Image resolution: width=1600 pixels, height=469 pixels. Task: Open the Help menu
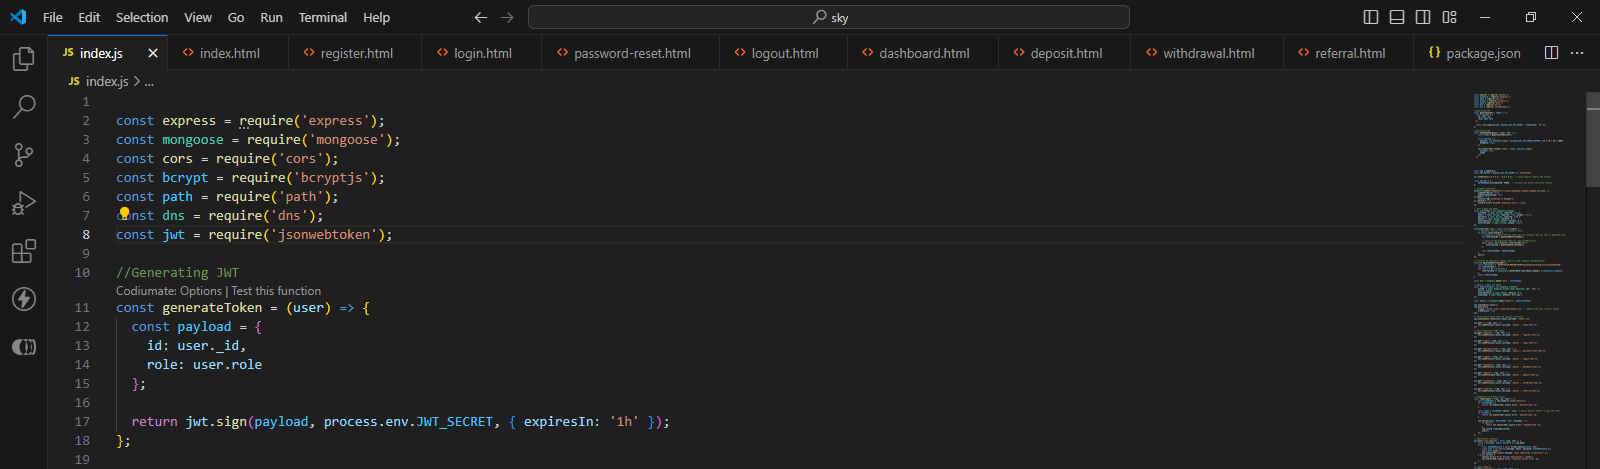pyautogui.click(x=377, y=17)
